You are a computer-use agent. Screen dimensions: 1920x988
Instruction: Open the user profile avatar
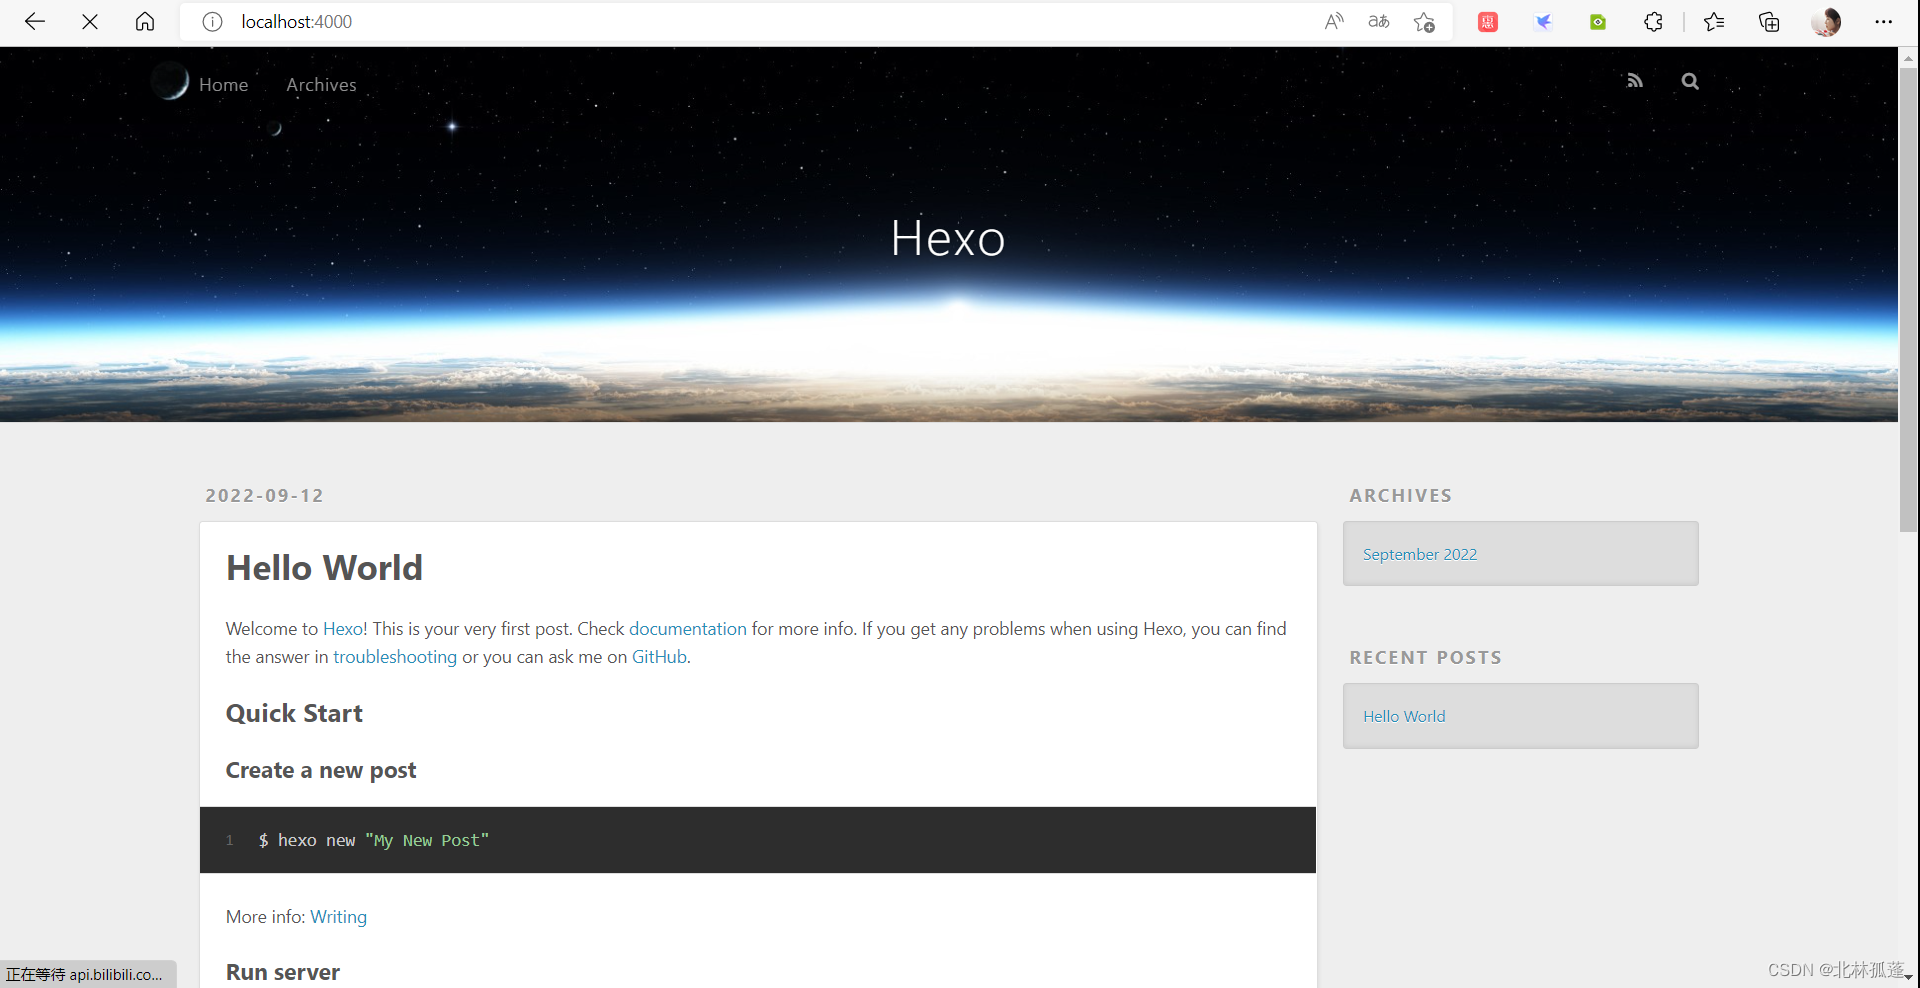1826,22
